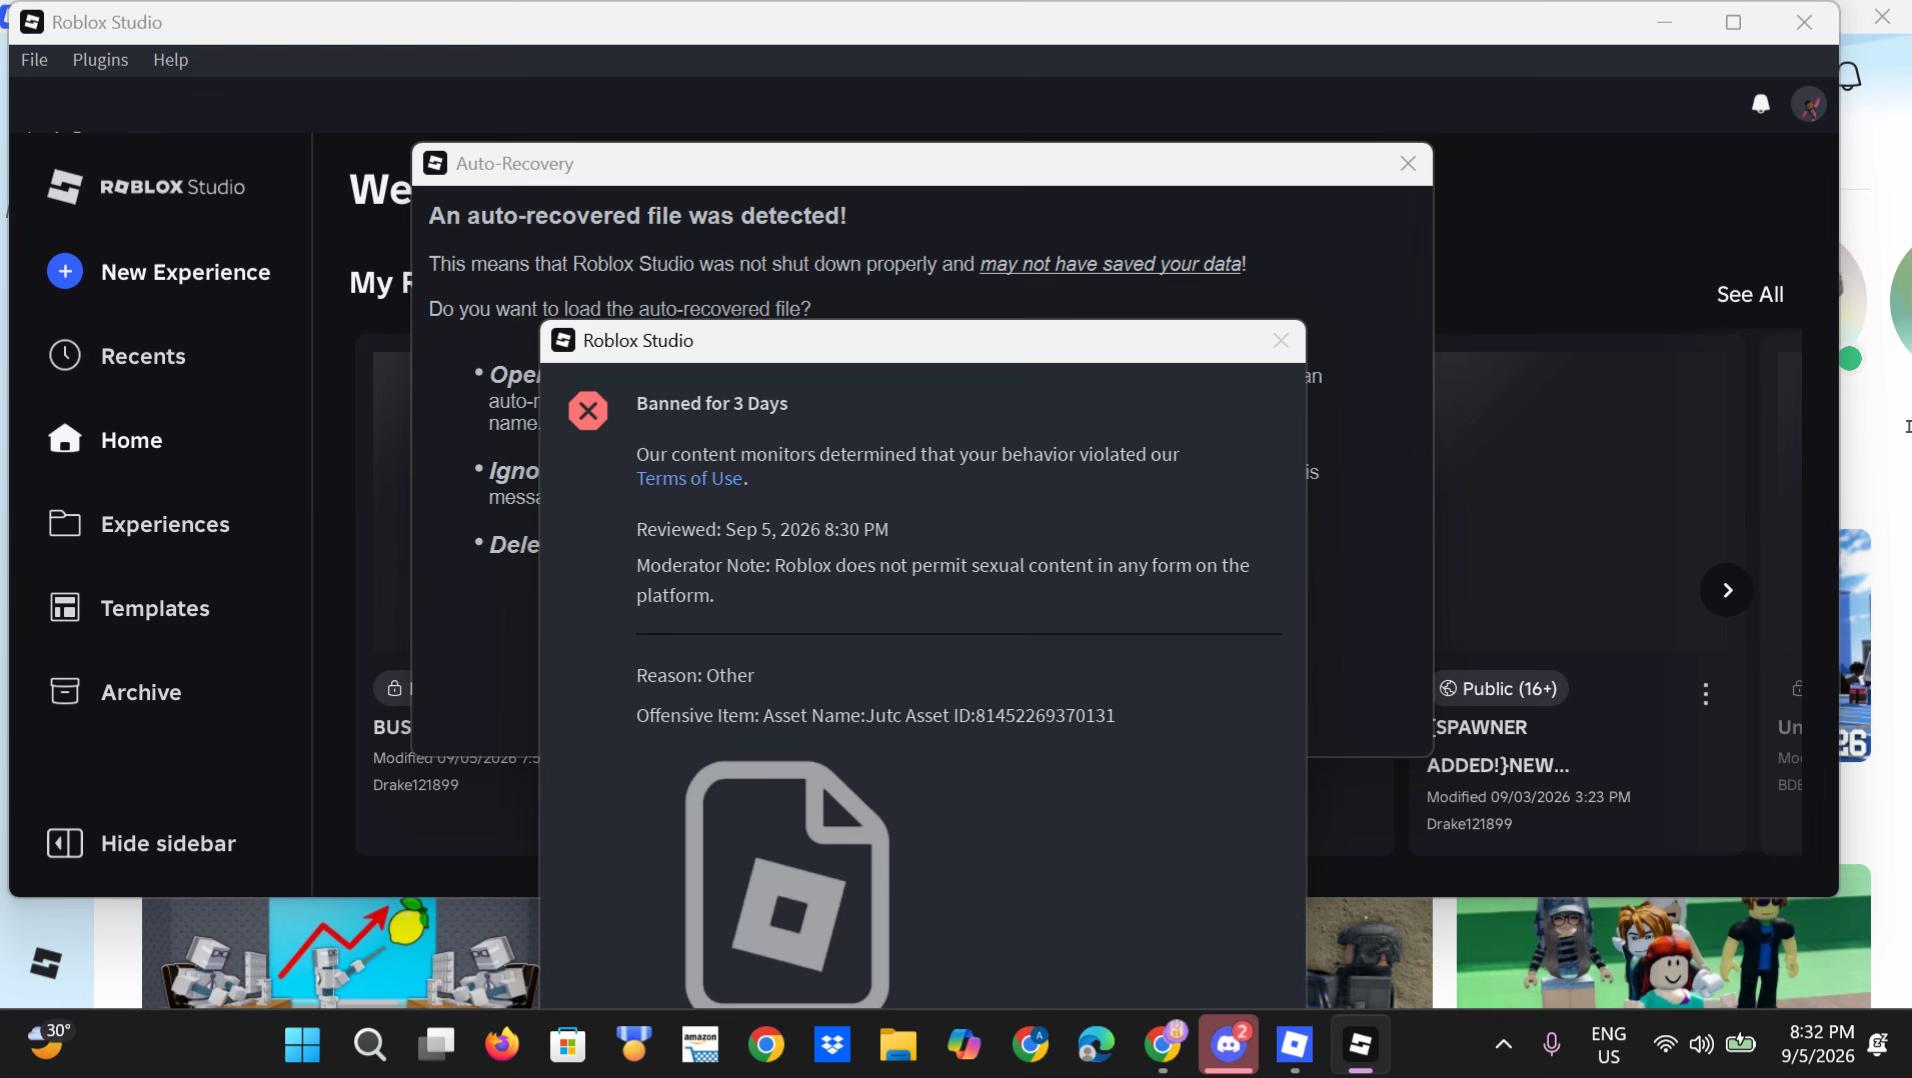This screenshot has height=1078, width=1912.
Task: Open Windows Search from the taskbar
Action: click(x=369, y=1045)
